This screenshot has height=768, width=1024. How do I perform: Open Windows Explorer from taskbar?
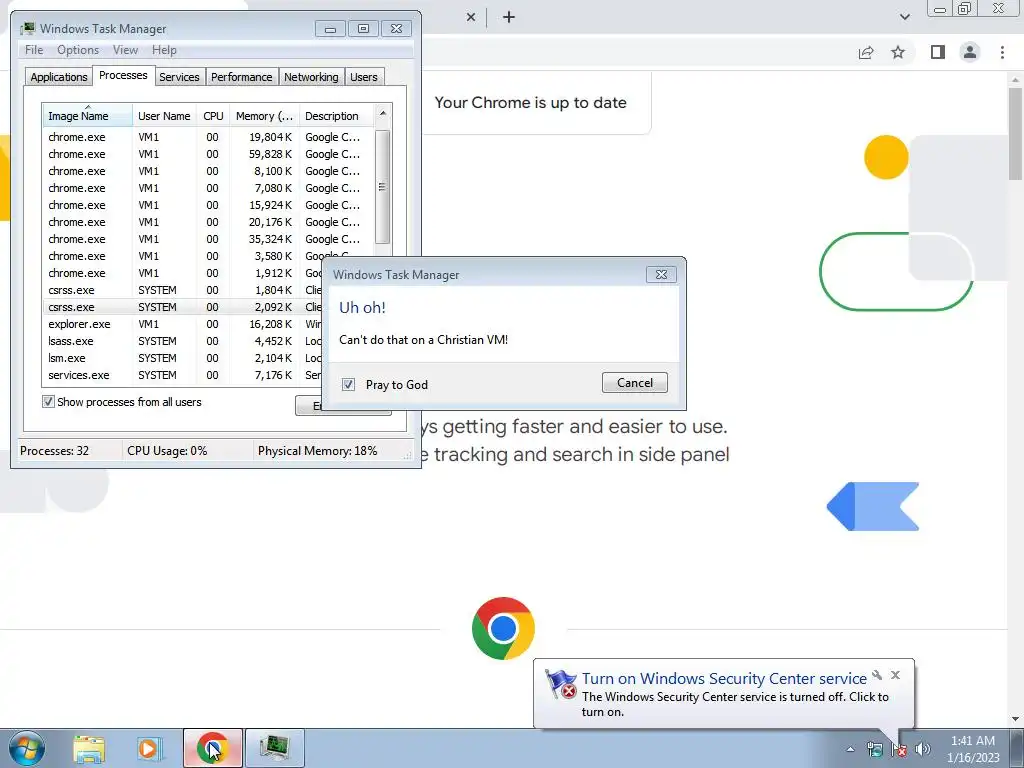click(89, 748)
